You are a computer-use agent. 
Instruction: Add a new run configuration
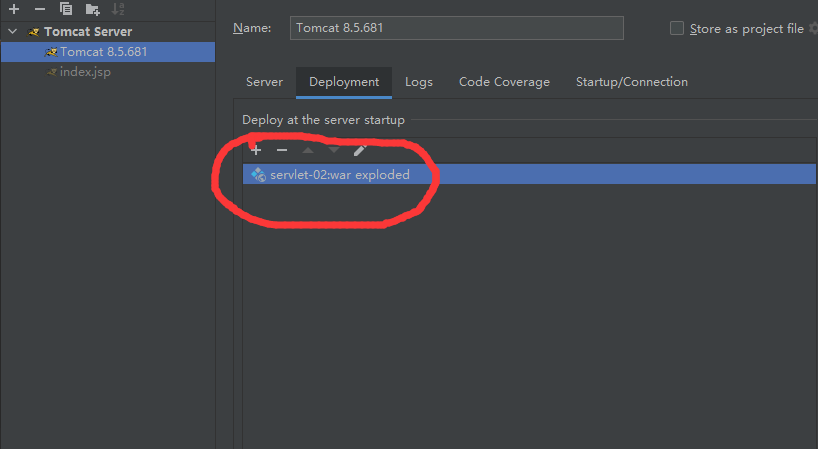(14, 9)
